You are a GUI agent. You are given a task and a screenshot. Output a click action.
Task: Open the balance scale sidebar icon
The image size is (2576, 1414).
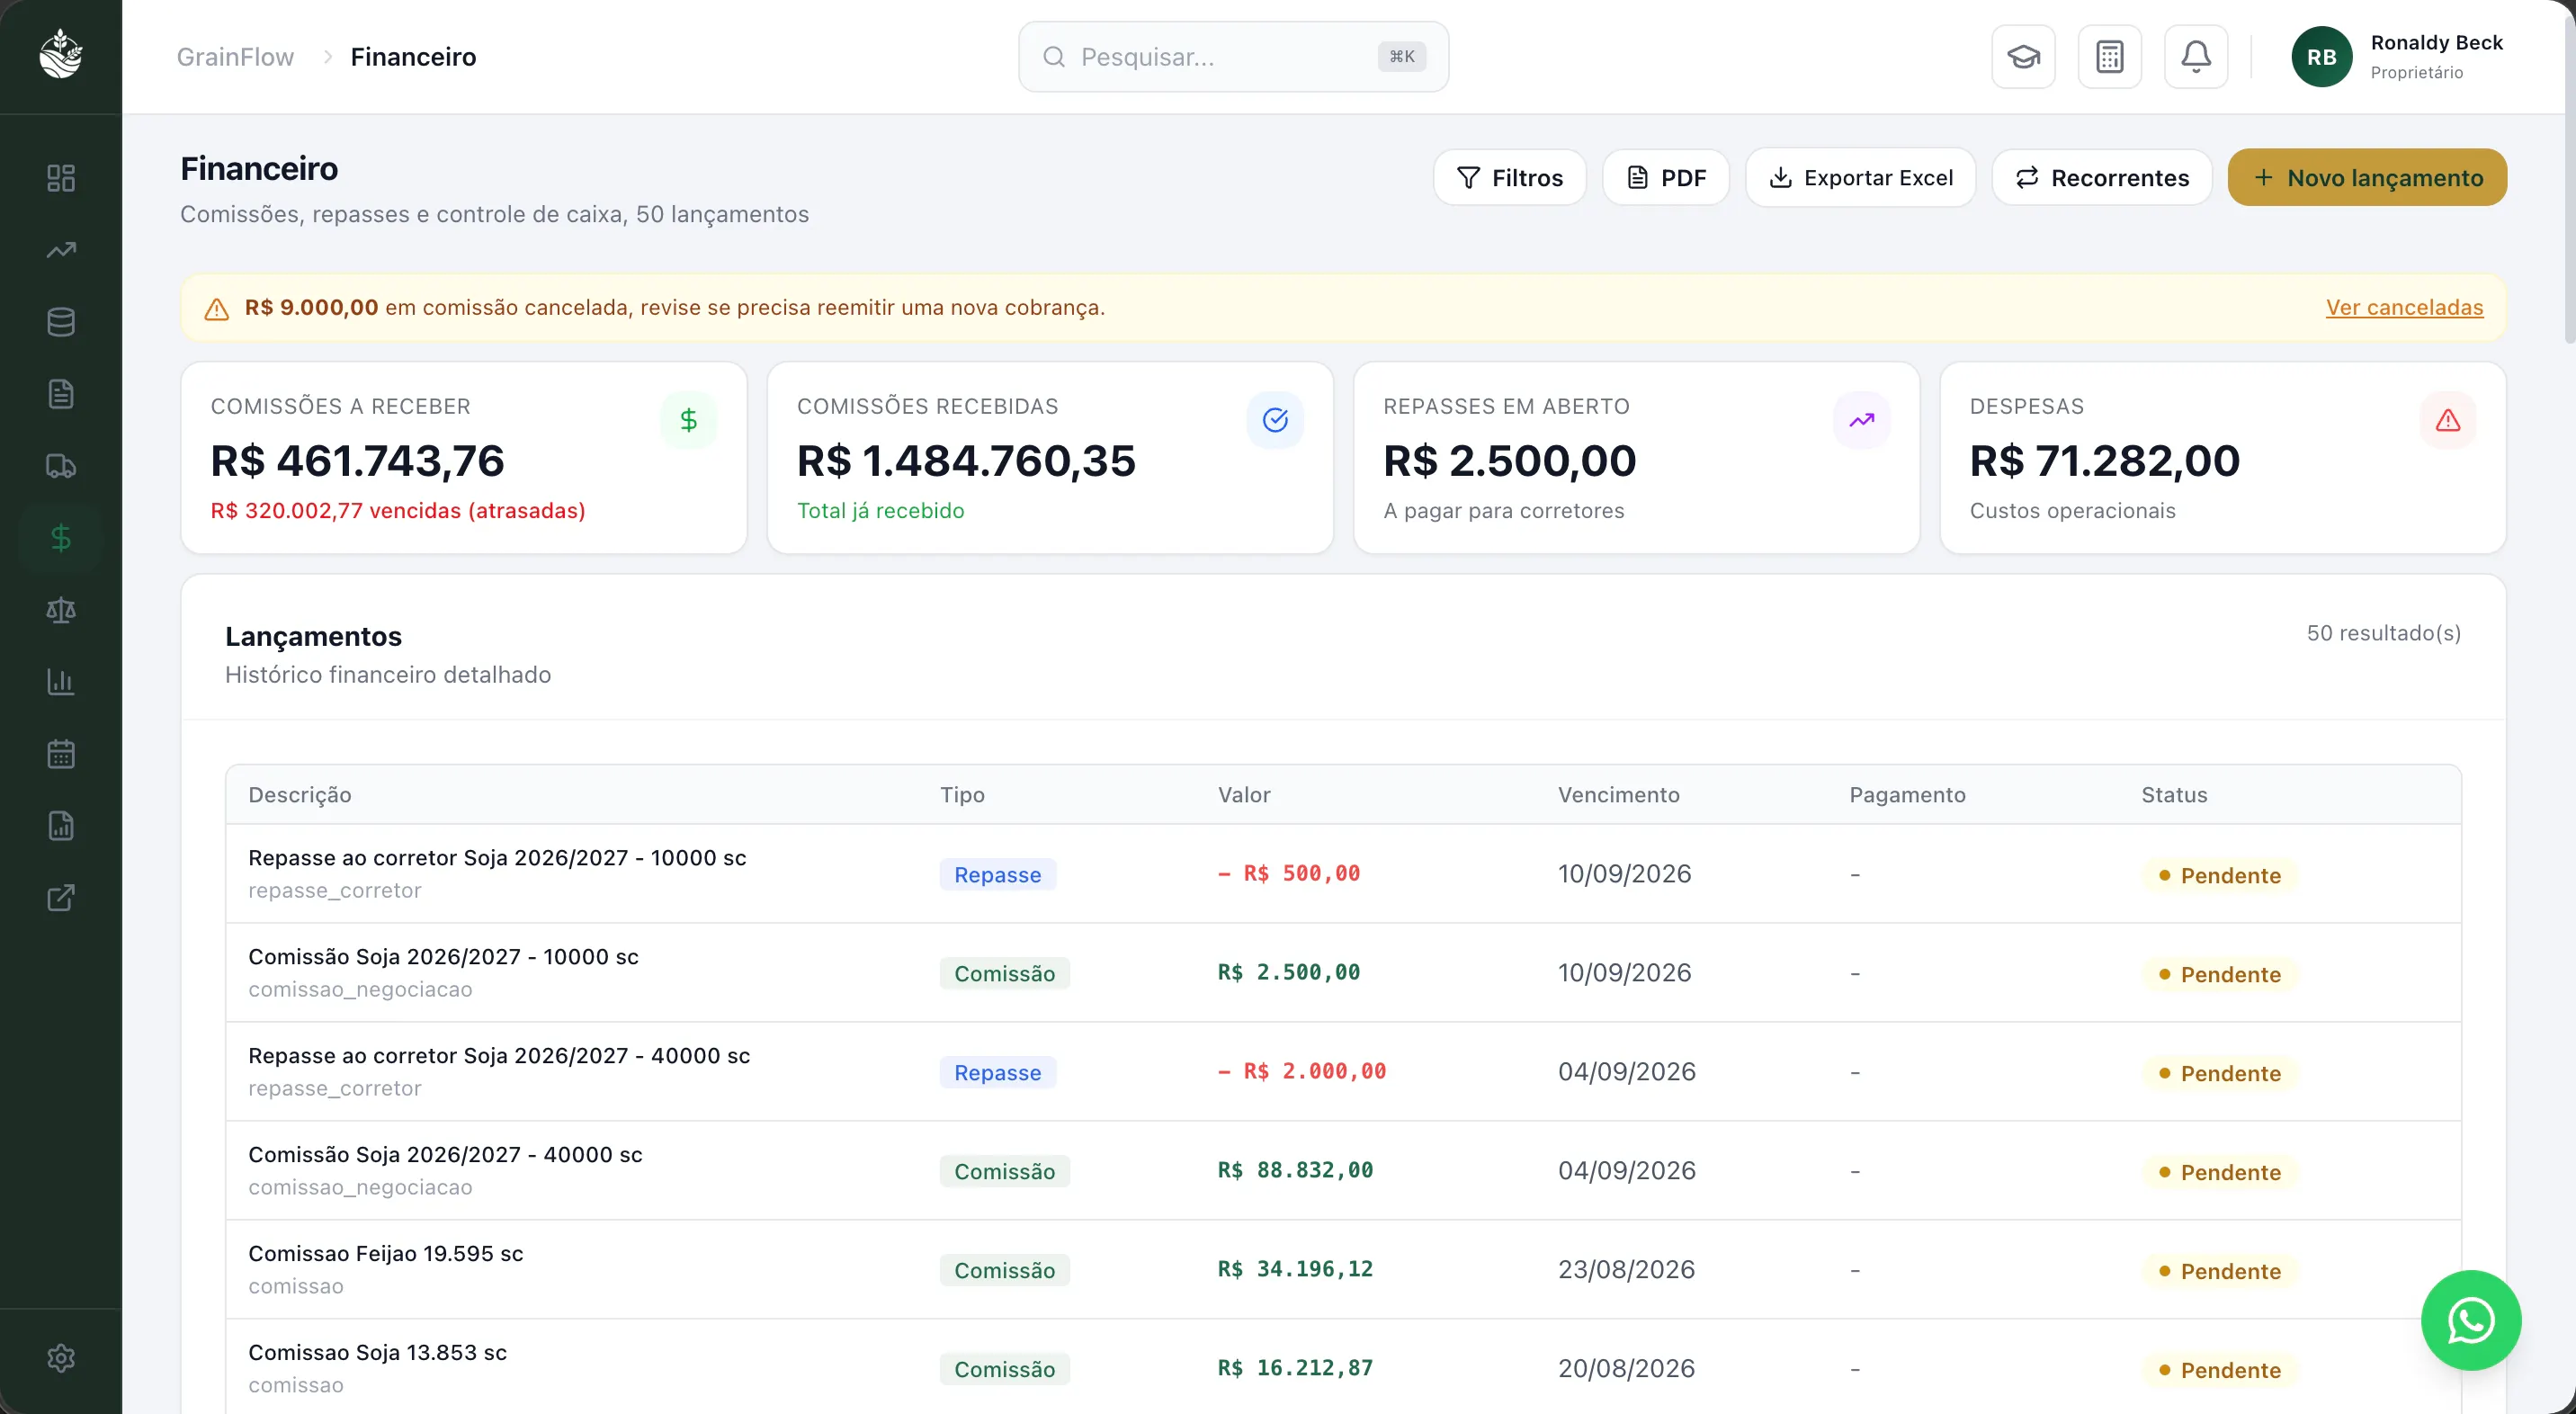61,610
